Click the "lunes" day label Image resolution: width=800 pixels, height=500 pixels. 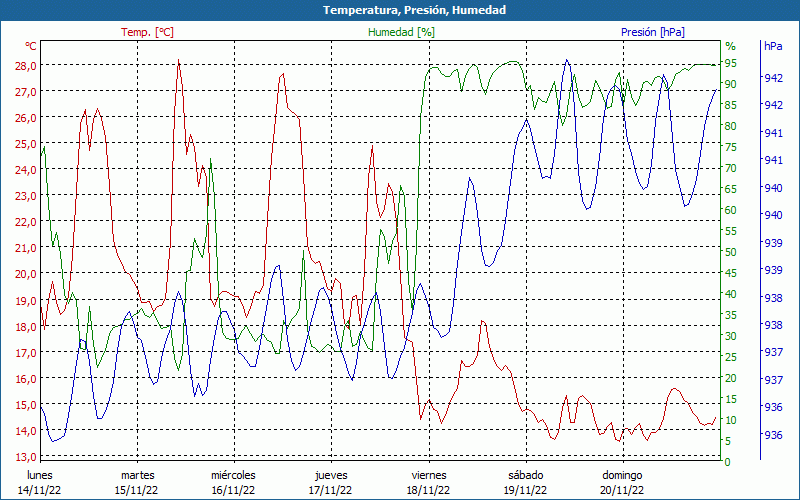coord(40,475)
